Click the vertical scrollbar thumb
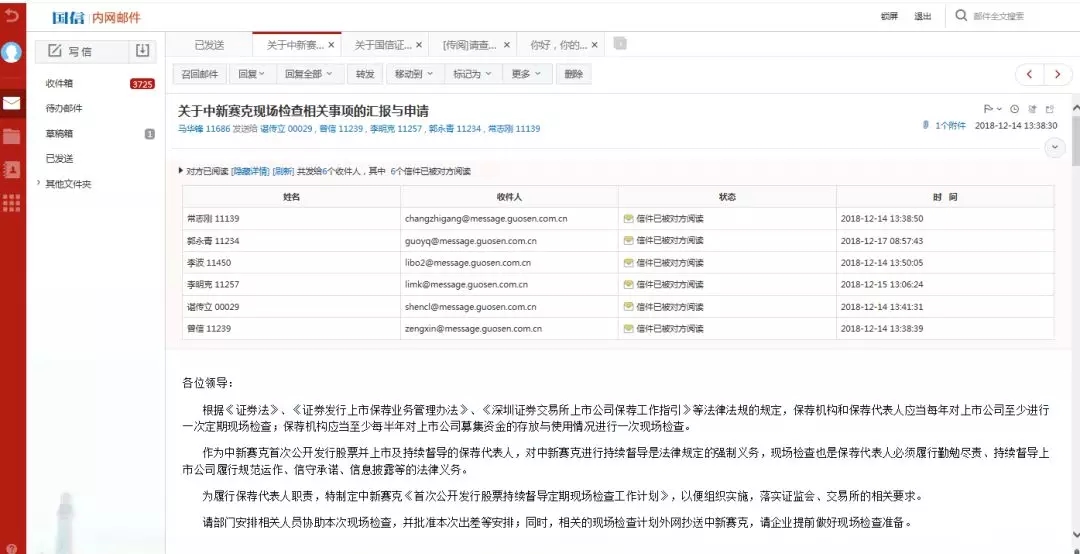 pyautogui.click(x=1074, y=141)
